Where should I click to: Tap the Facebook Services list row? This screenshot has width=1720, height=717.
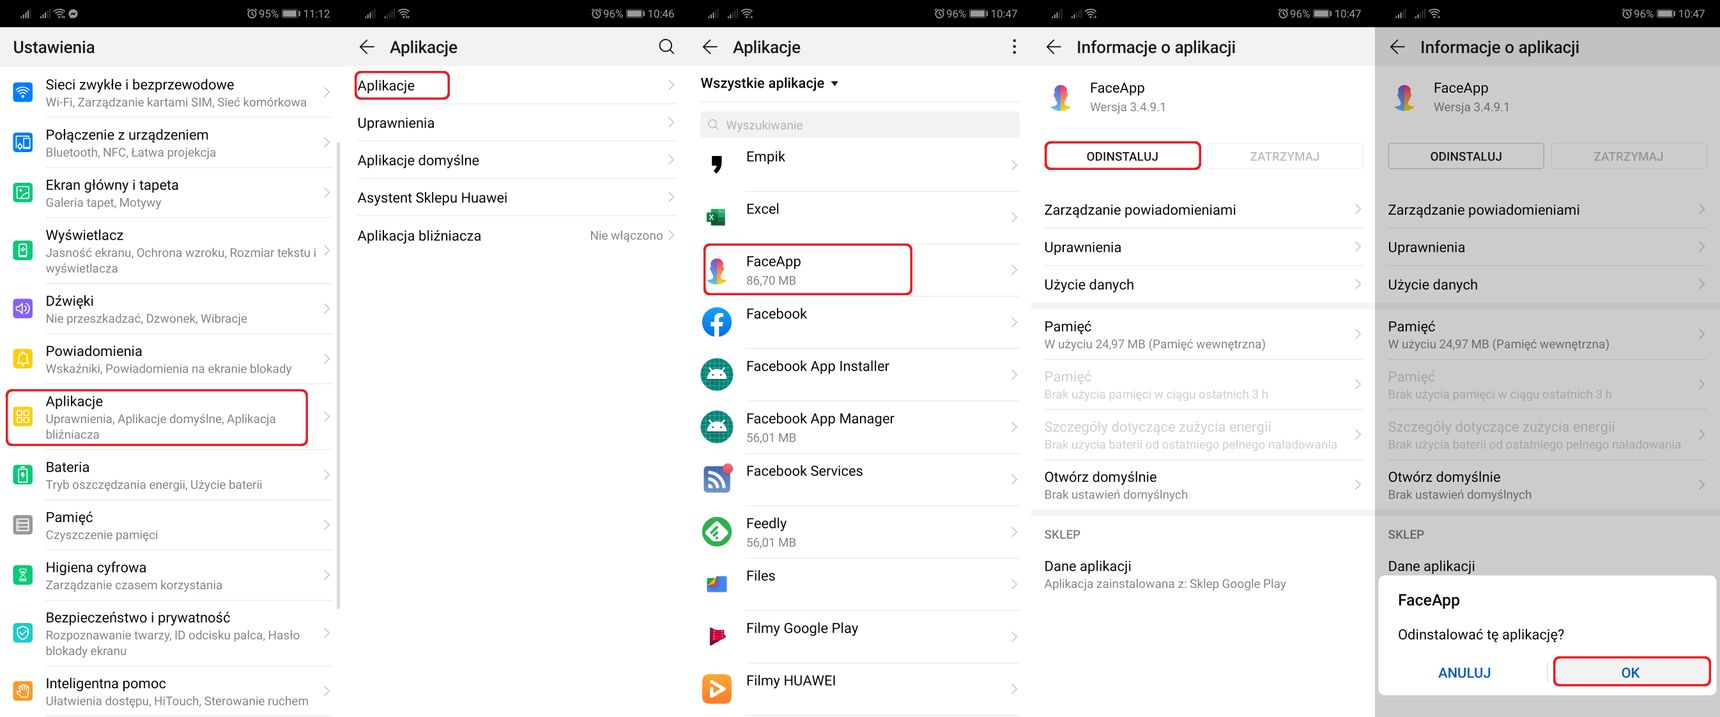[860, 478]
